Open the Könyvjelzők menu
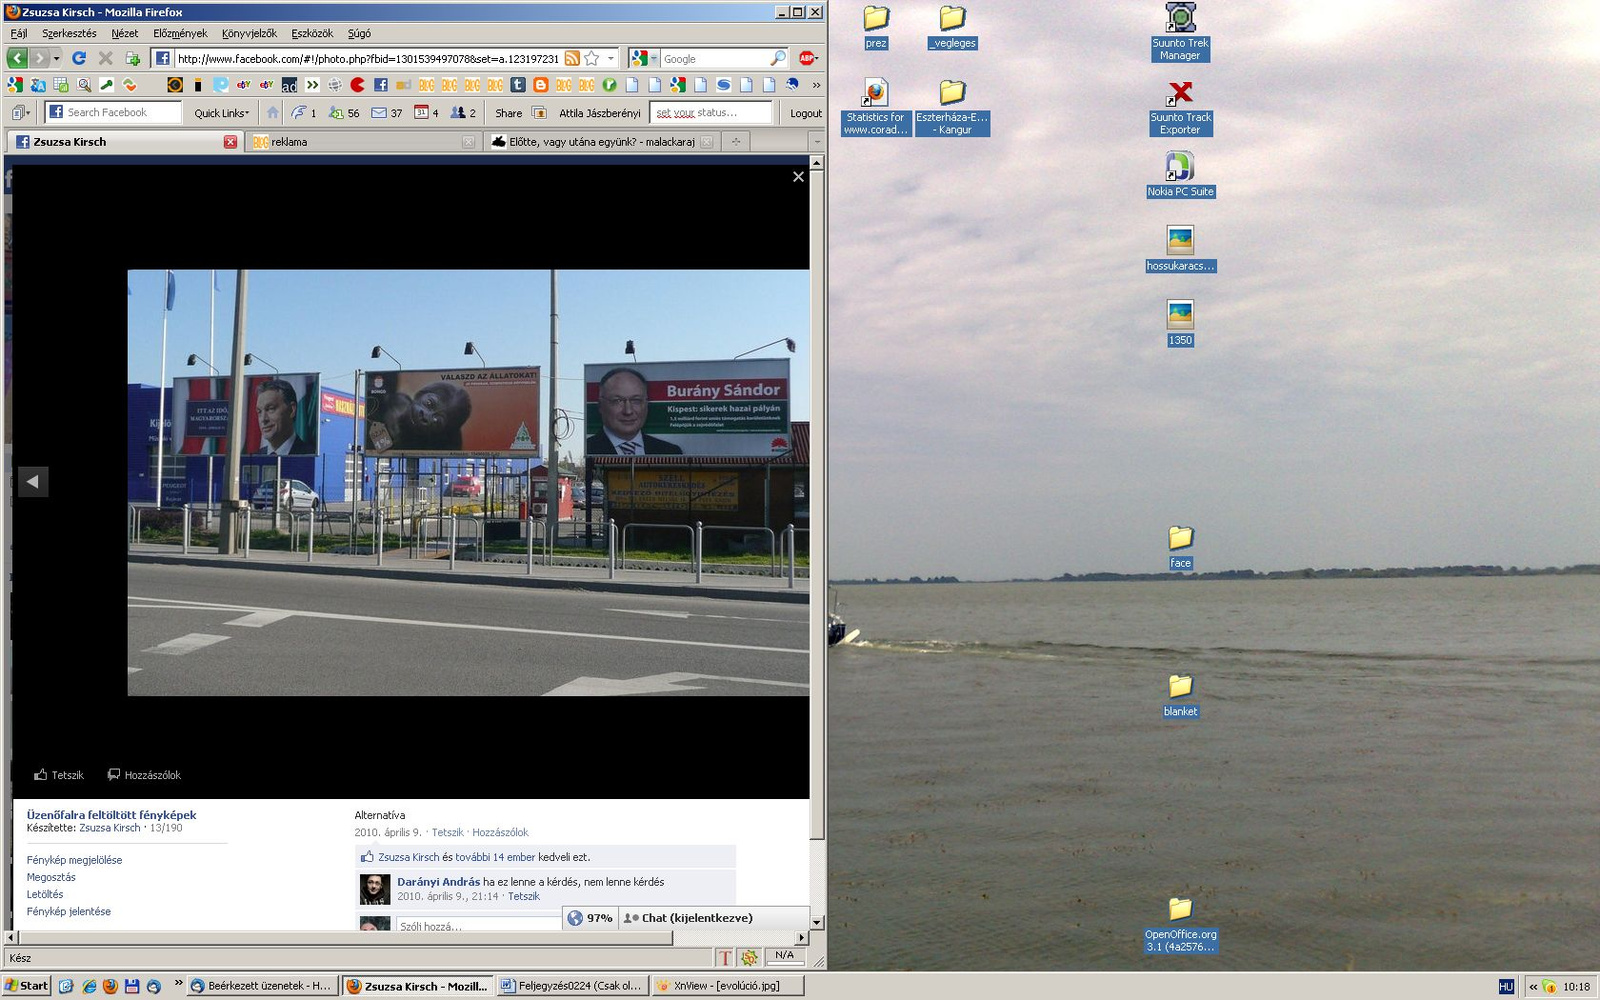The height and width of the screenshot is (1000, 1600). tap(249, 33)
